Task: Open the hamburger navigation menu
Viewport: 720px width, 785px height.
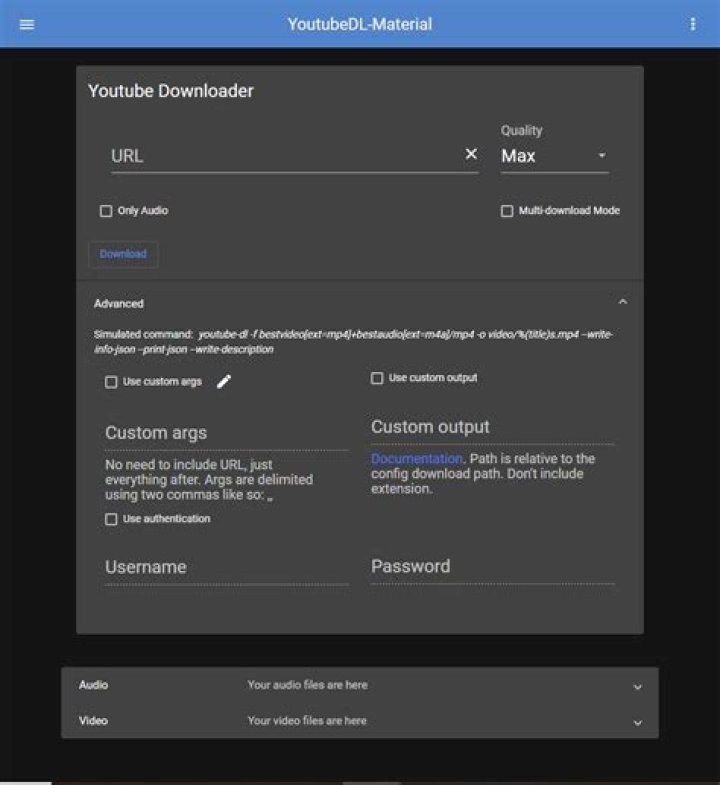Action: [x=27, y=25]
